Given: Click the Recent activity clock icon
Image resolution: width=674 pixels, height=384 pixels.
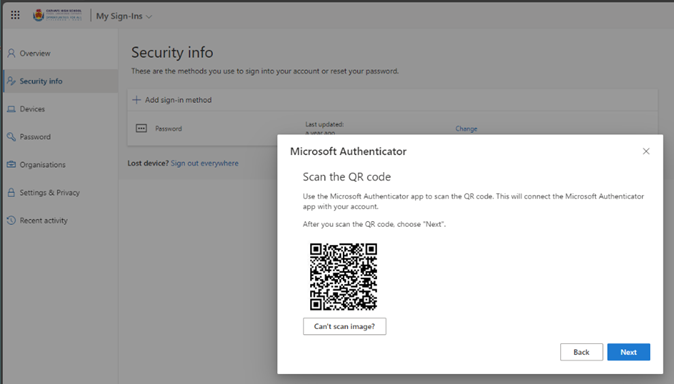Looking at the screenshot, I should [11, 220].
